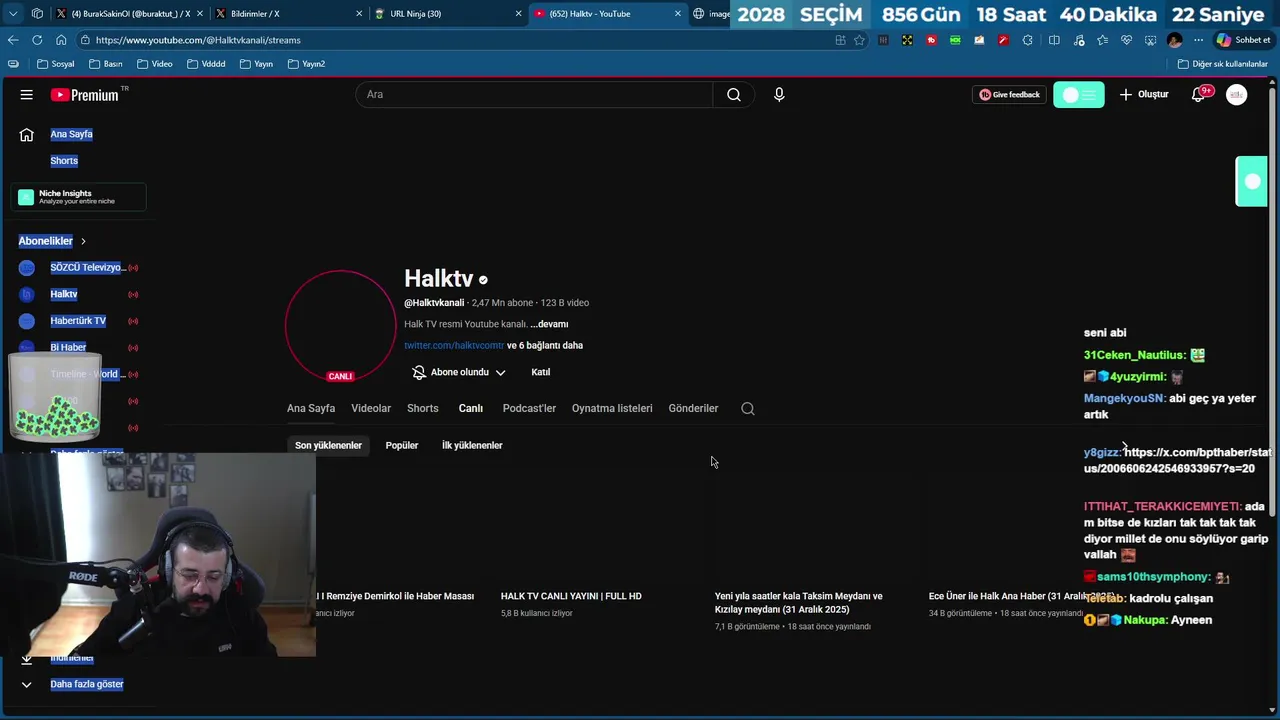1280x720 pixels.
Task: Click the browser address bar URL
Action: tap(198, 40)
